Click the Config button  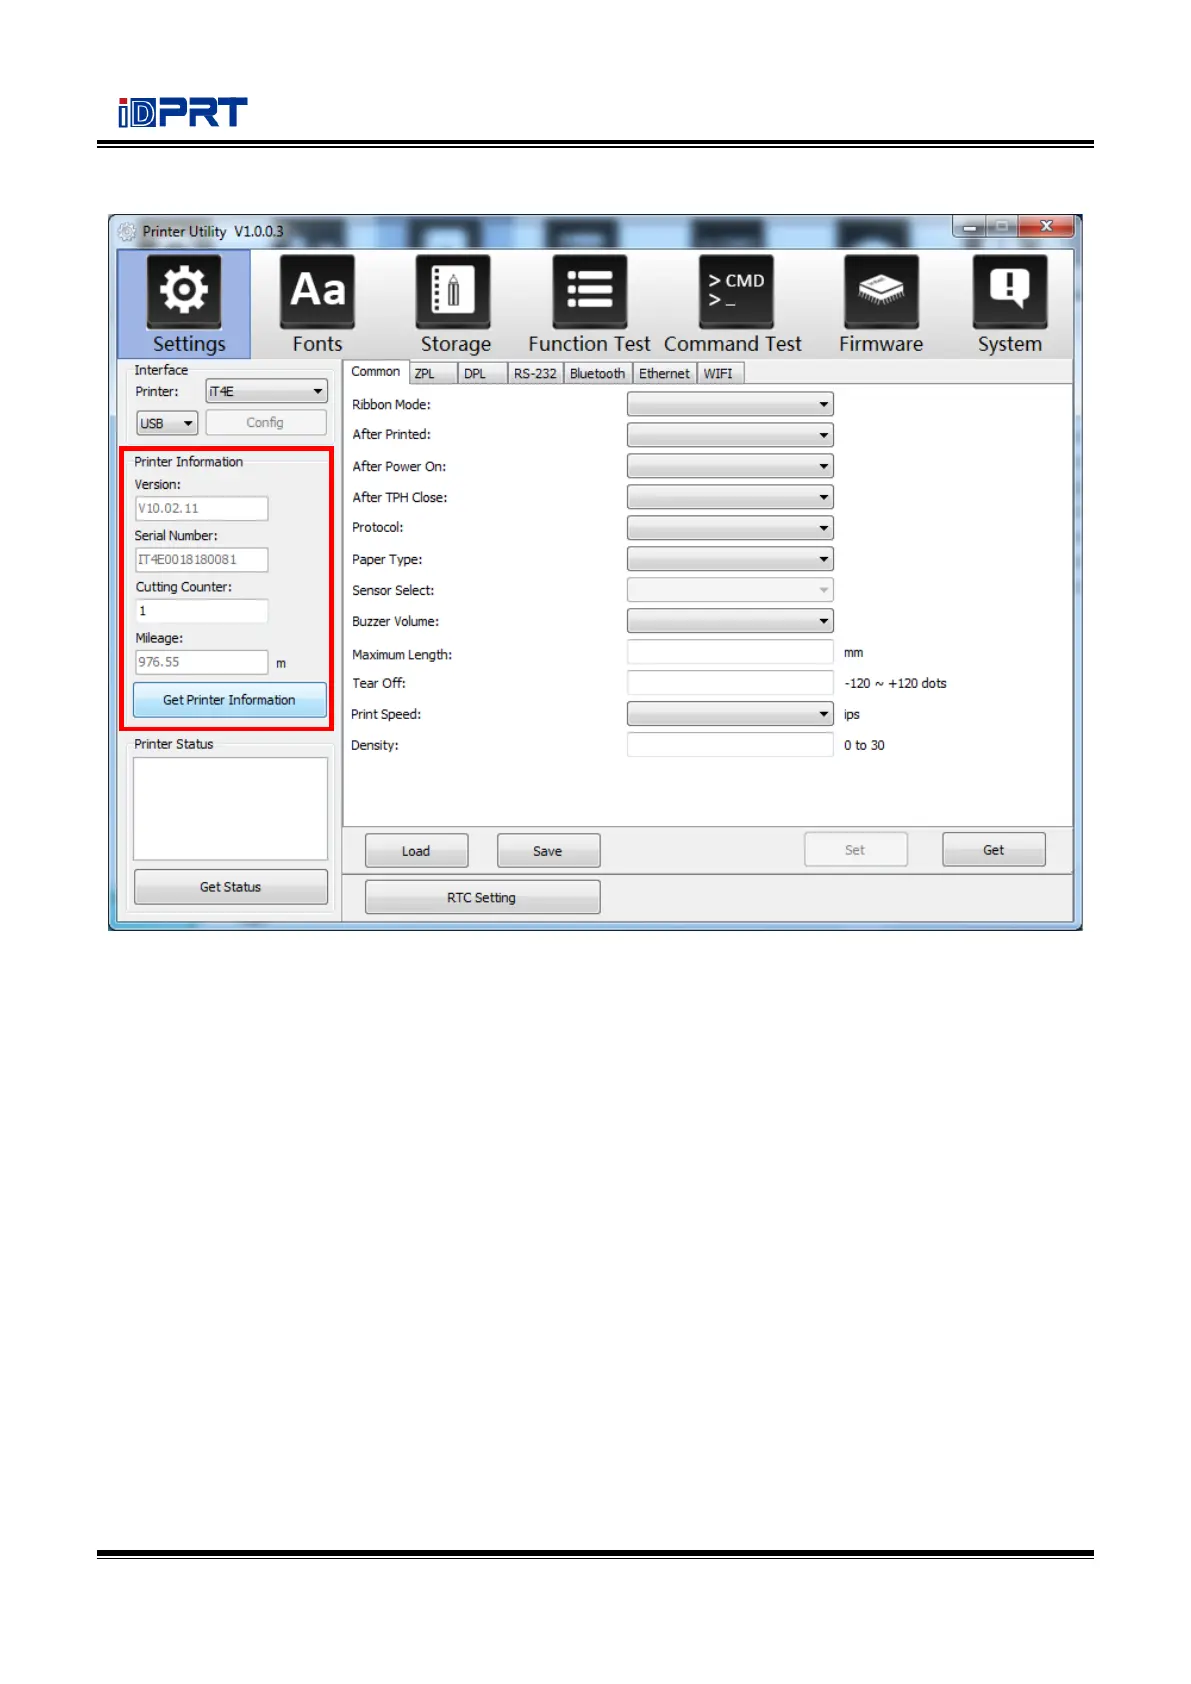point(265,422)
